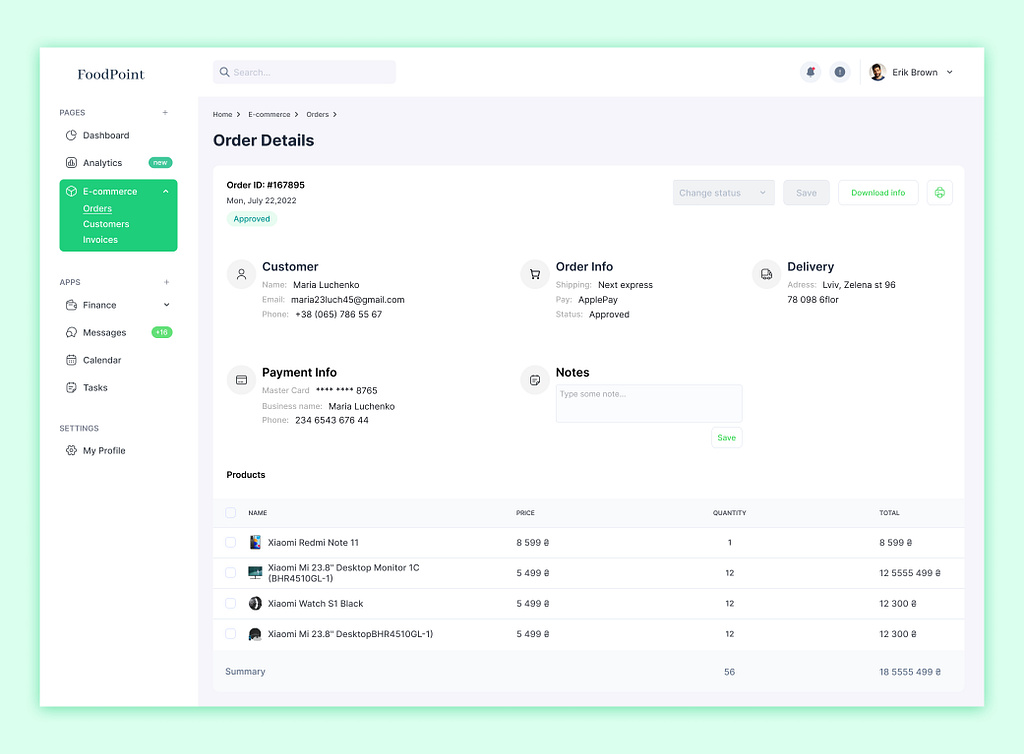This screenshot has height=754, width=1024.
Task: Open the Calendar app icon
Action: pyautogui.click(x=71, y=360)
